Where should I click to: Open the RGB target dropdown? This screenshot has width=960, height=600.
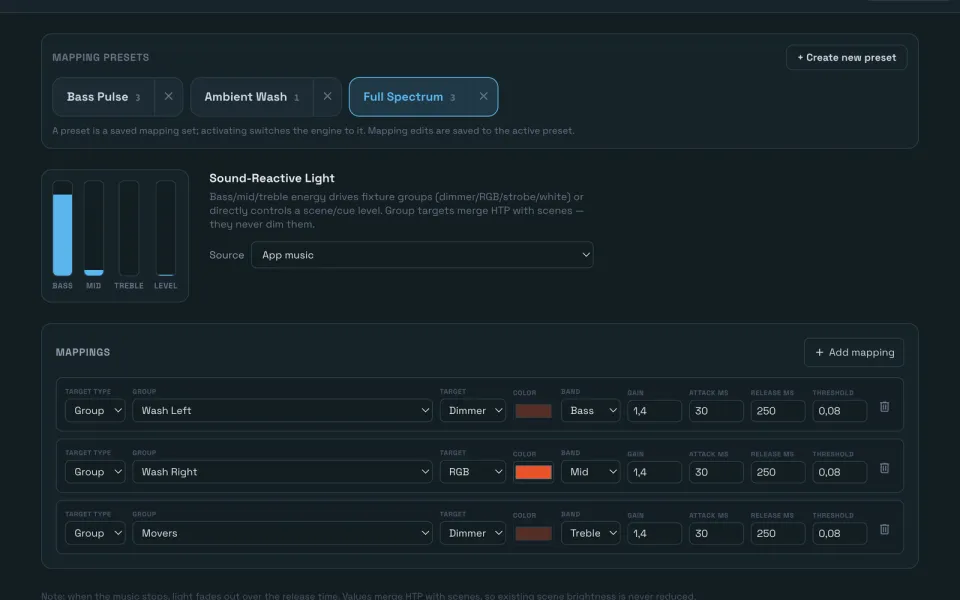point(473,472)
